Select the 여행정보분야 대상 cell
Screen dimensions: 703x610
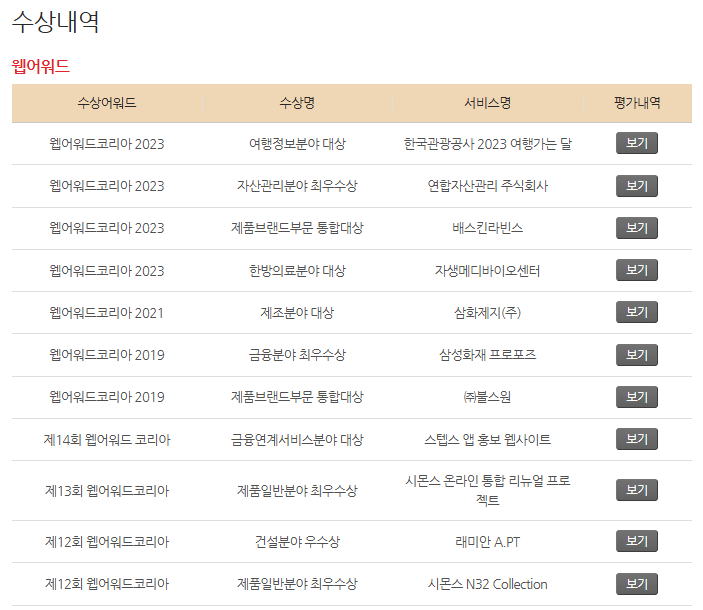[297, 144]
